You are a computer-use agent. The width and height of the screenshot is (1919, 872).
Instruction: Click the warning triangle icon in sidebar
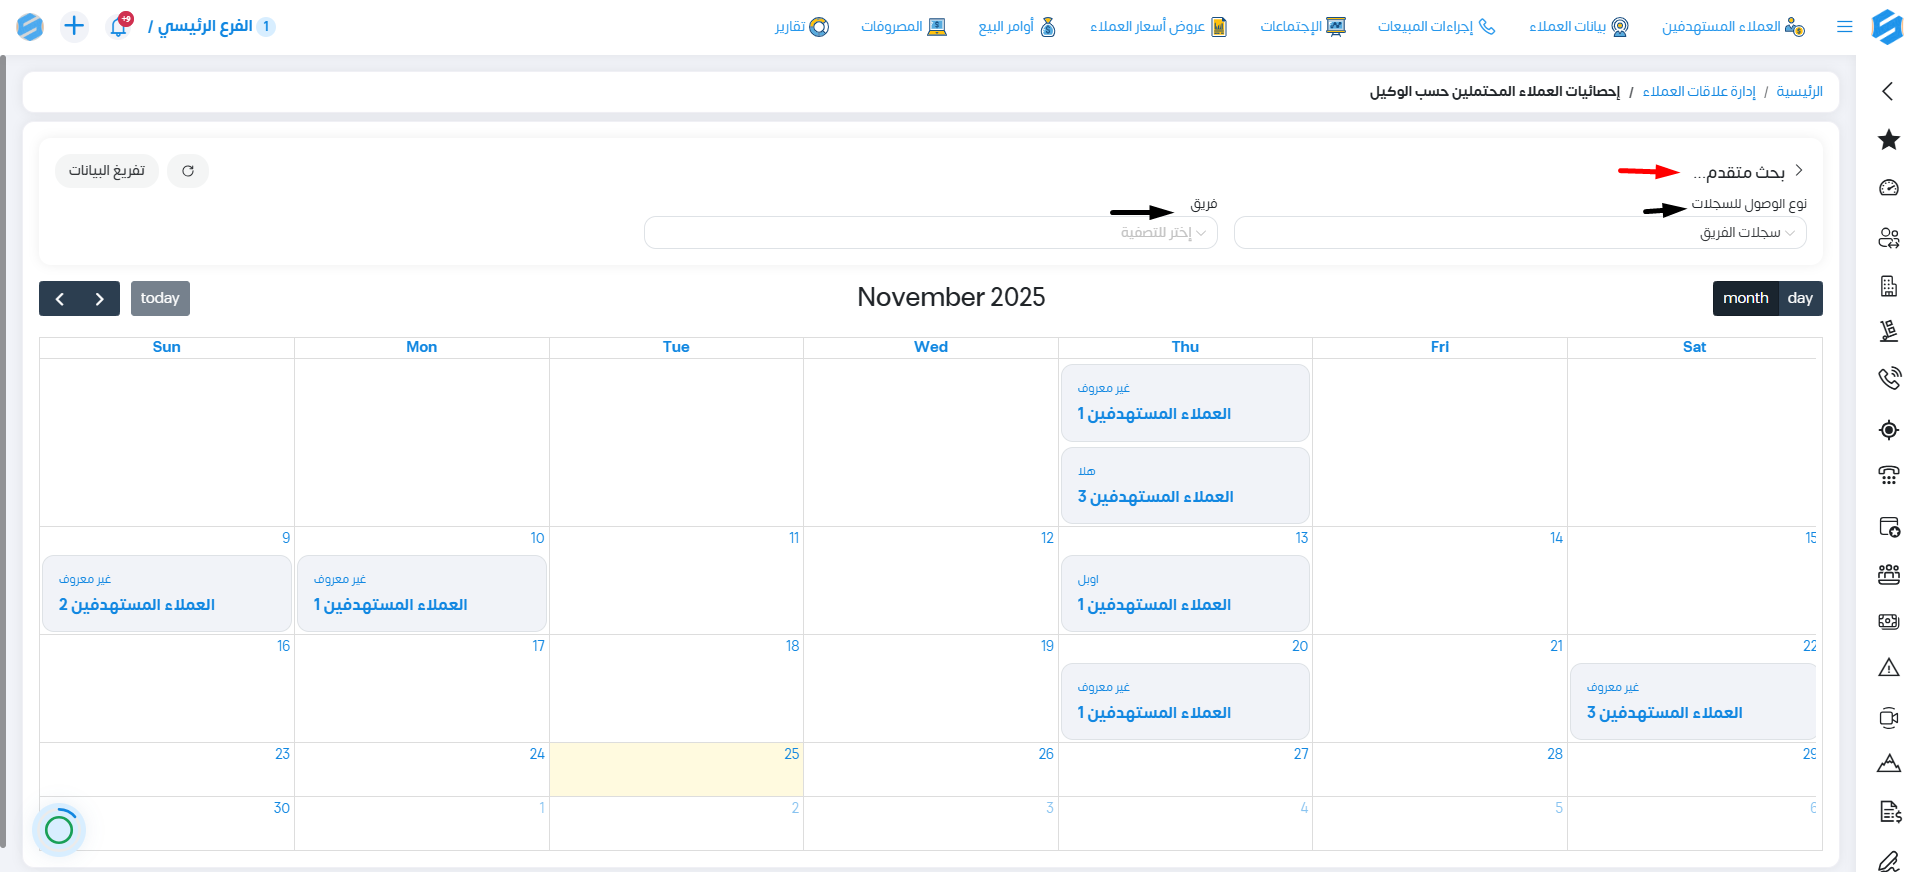pos(1888,668)
